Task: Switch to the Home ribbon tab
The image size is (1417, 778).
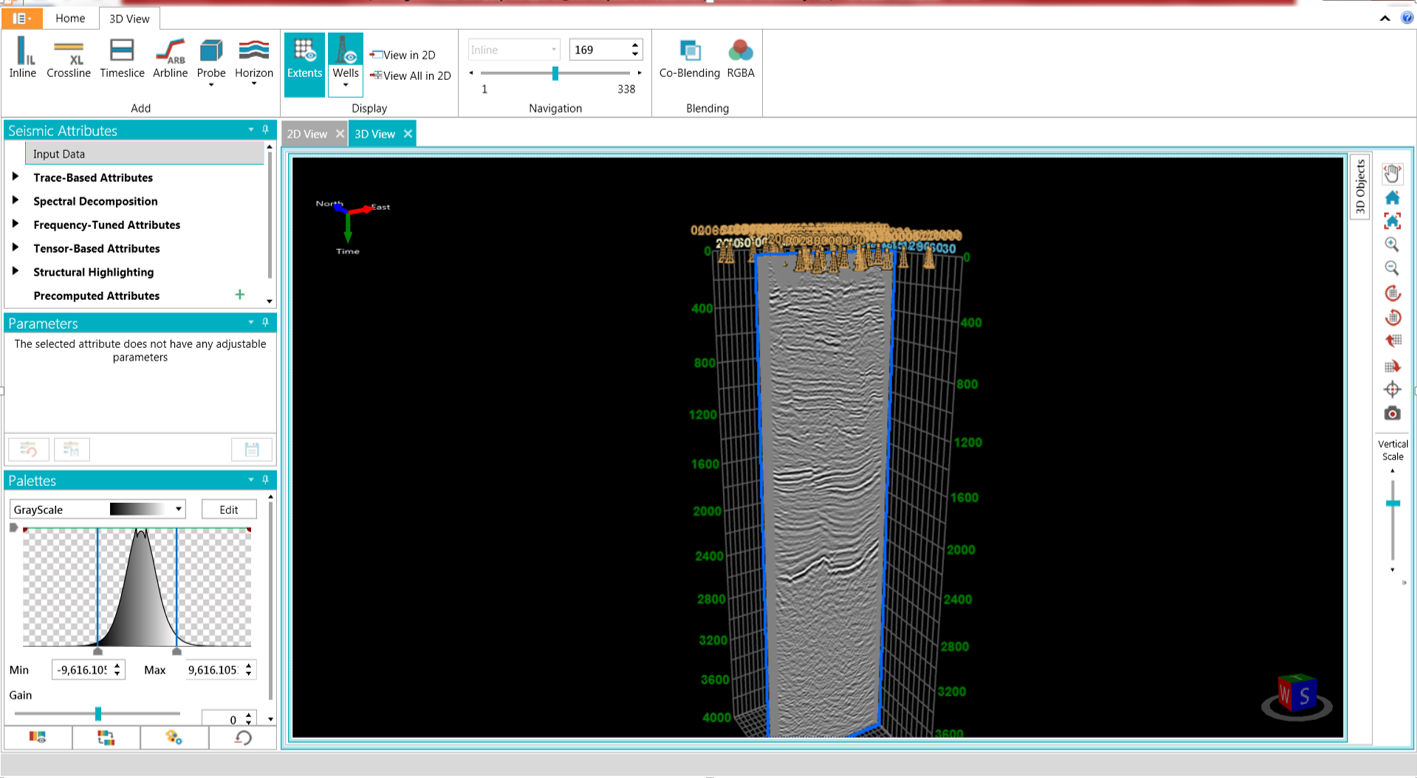Action: (70, 18)
